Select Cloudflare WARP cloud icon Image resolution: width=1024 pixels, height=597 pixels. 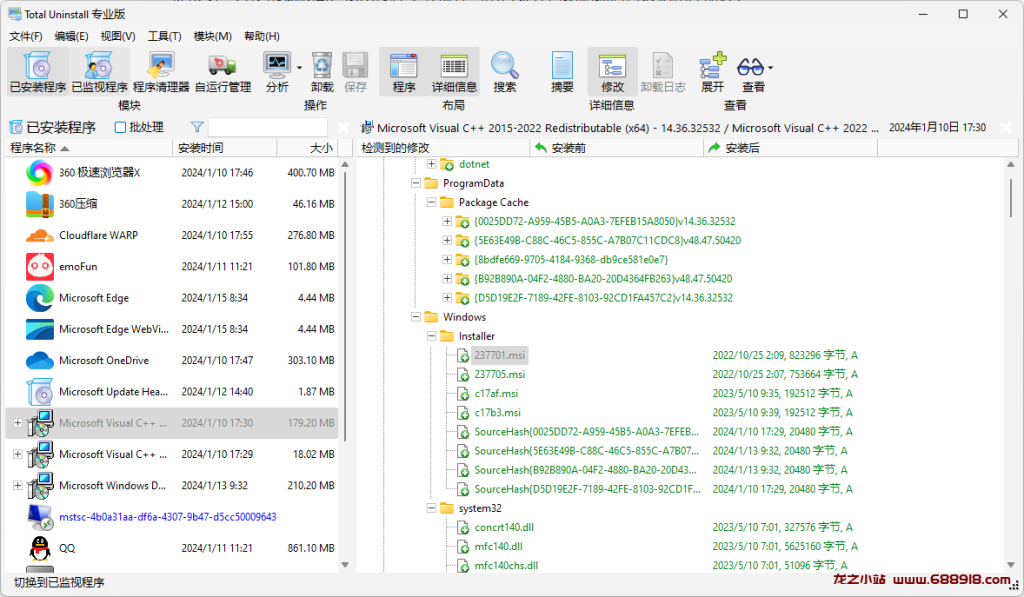39,235
